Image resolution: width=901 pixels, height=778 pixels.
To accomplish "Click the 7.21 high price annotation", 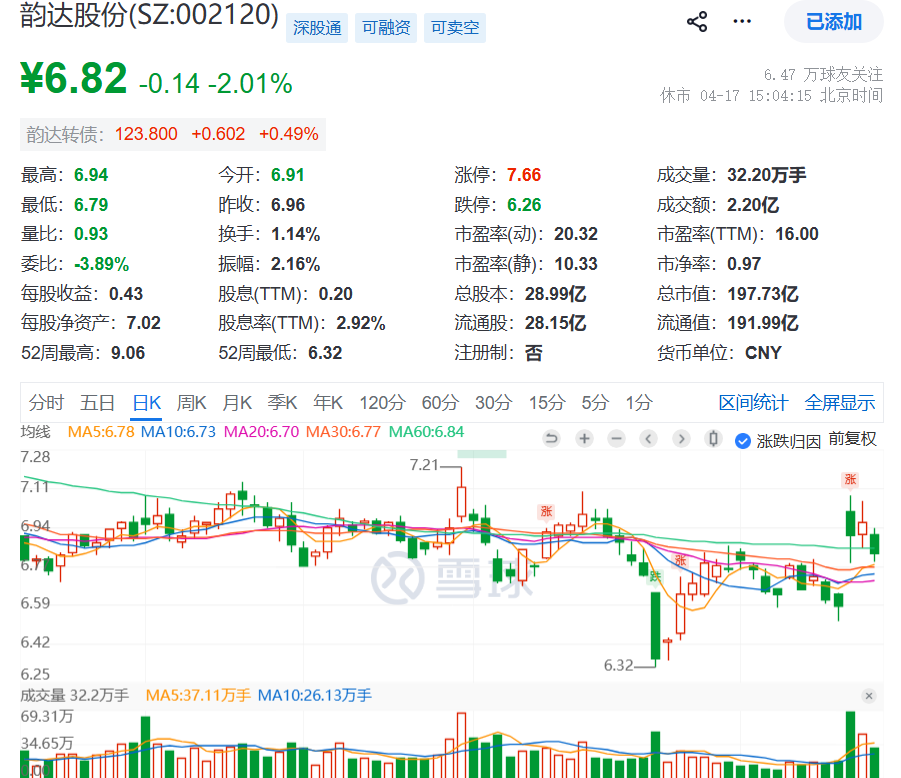I will click(423, 465).
